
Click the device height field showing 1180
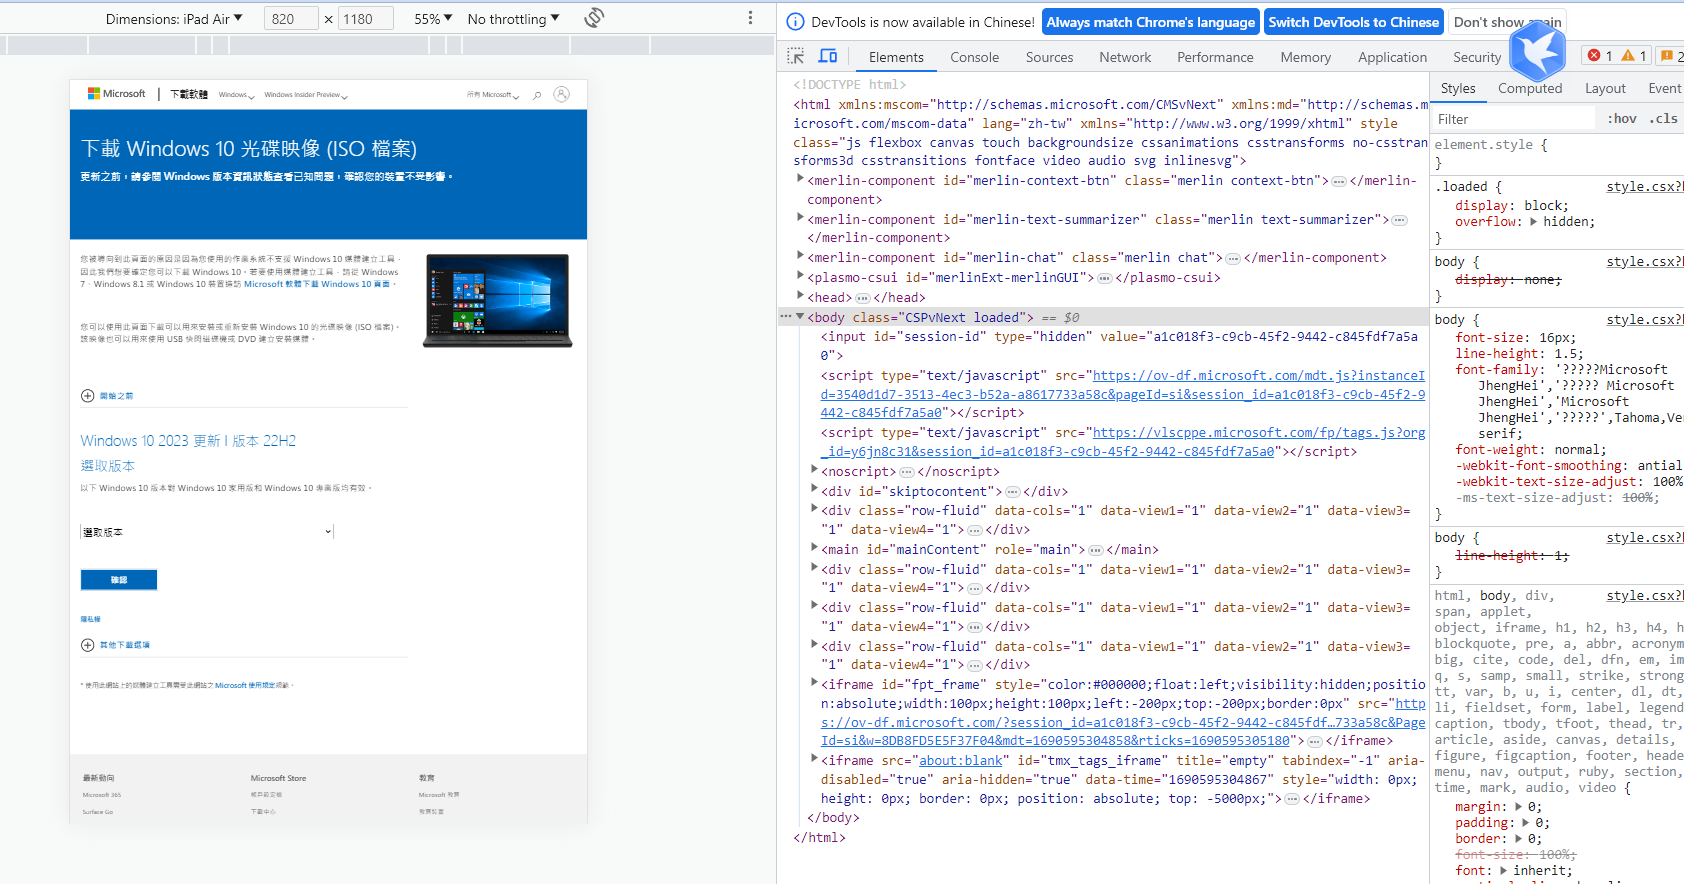(364, 19)
